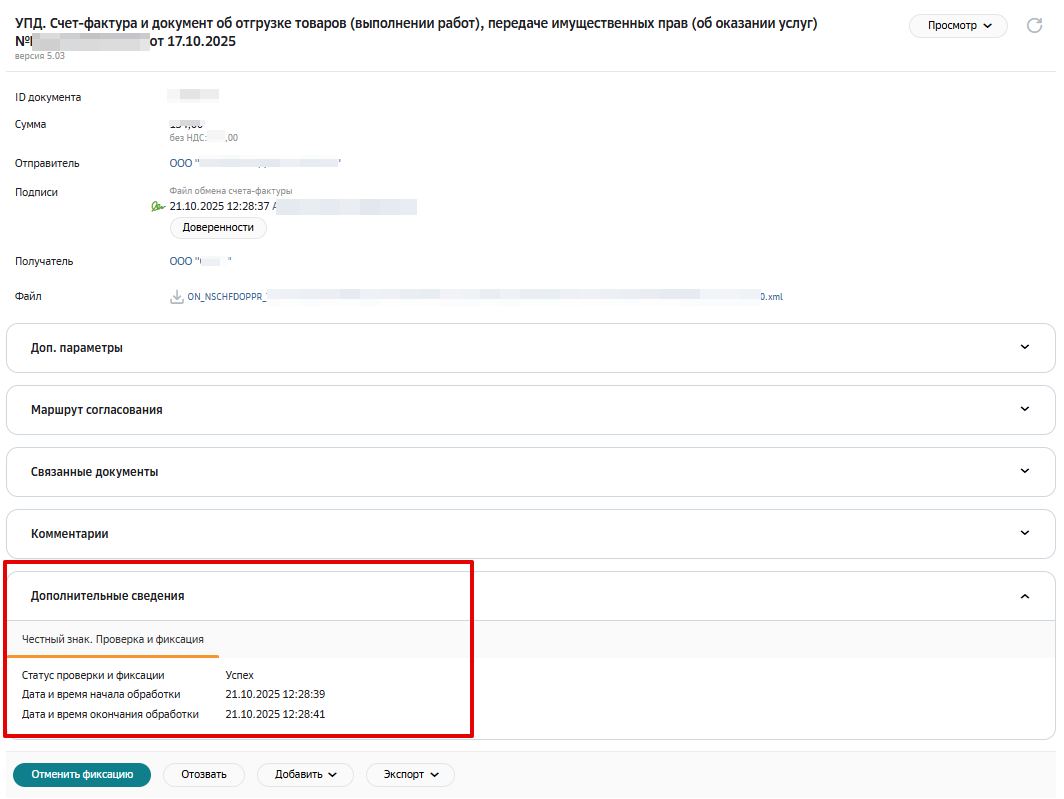The width and height of the screenshot is (1064, 799).
Task: Click the refresh icon at top right
Action: (x=1034, y=26)
